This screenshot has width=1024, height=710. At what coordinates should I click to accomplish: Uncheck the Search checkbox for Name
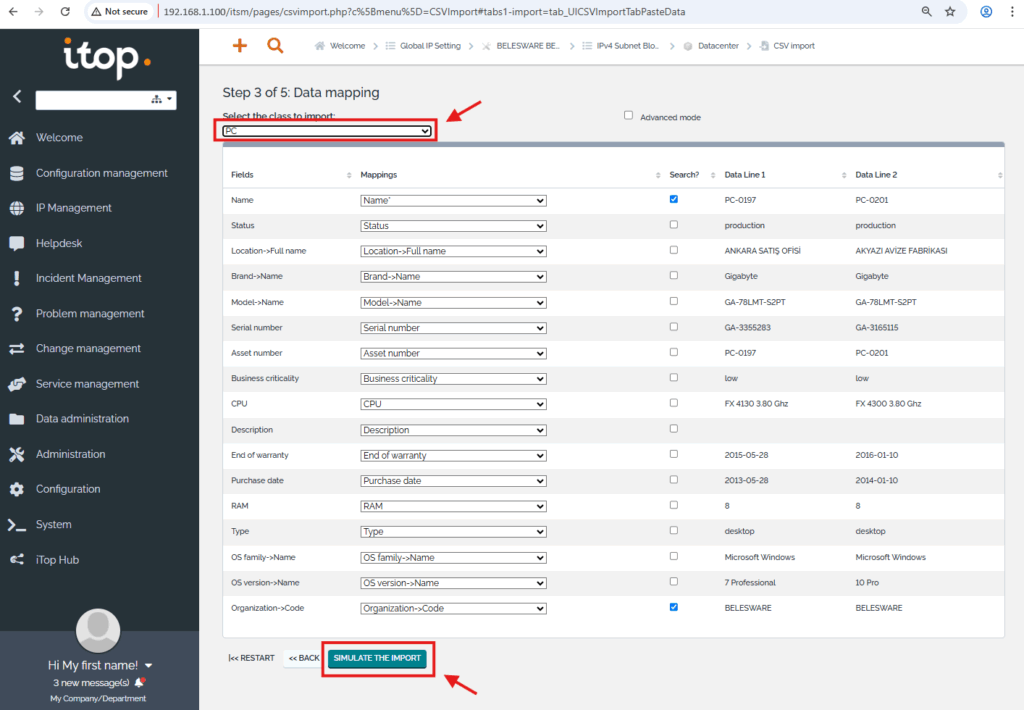(673, 199)
